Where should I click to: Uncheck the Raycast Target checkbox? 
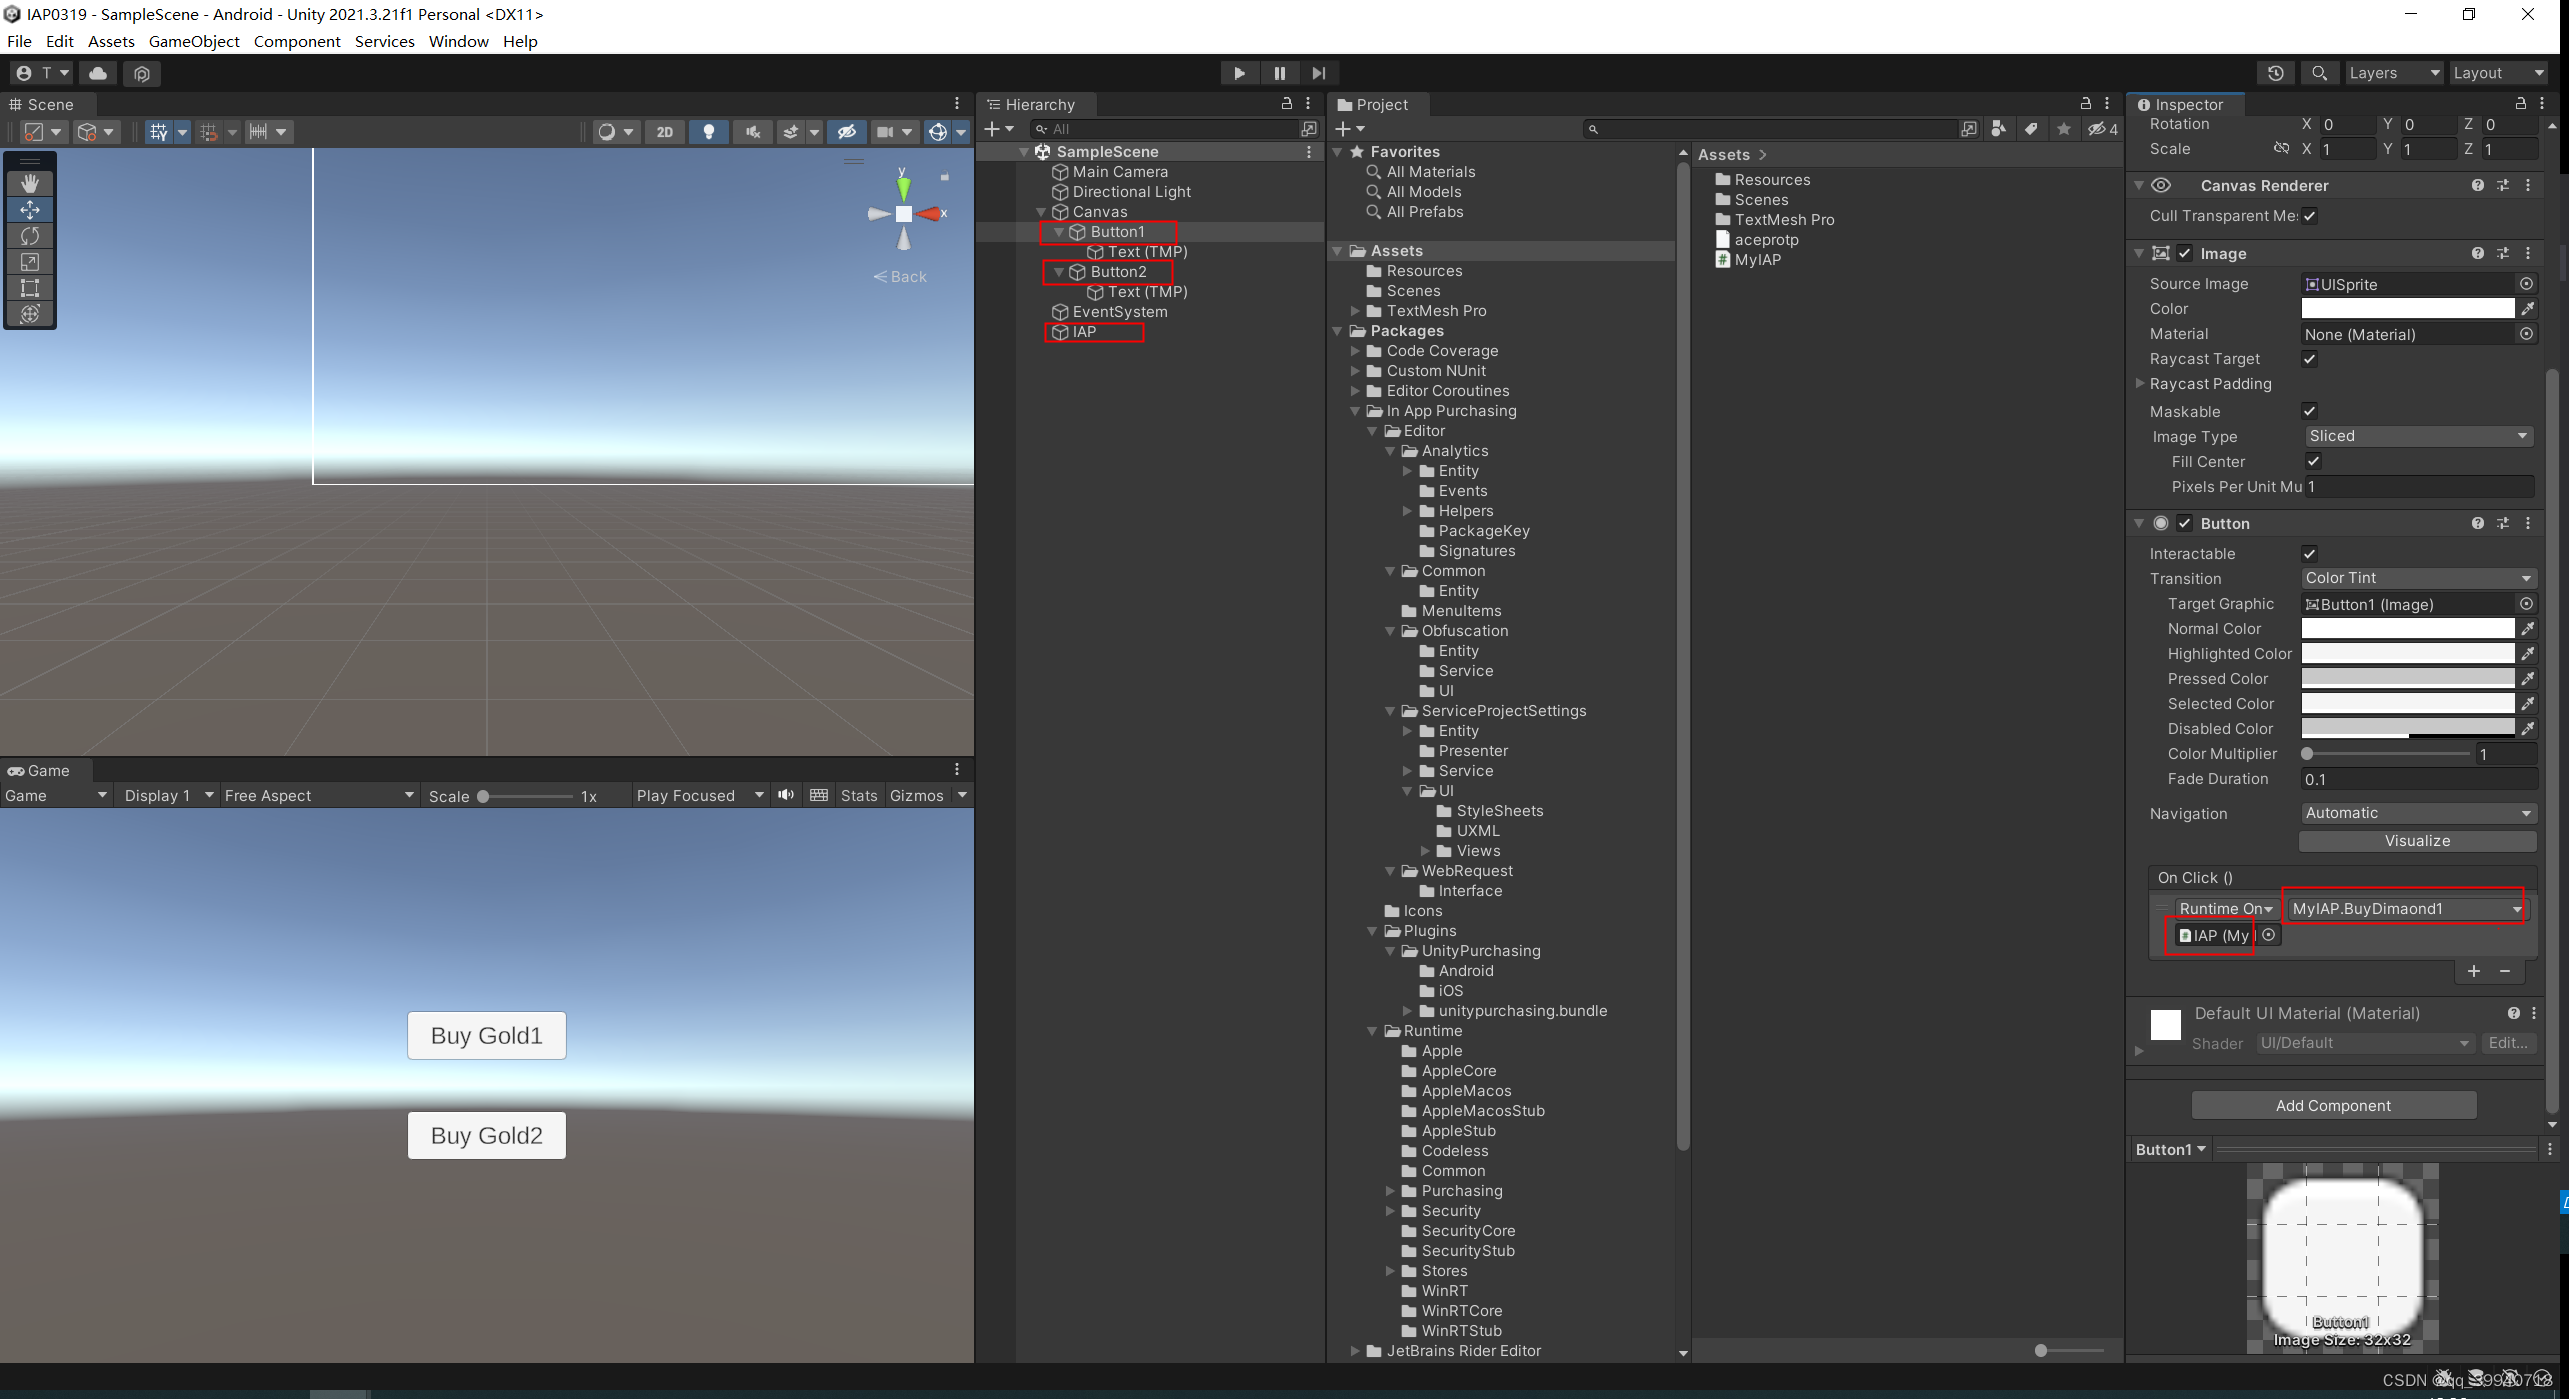pos(2309,359)
